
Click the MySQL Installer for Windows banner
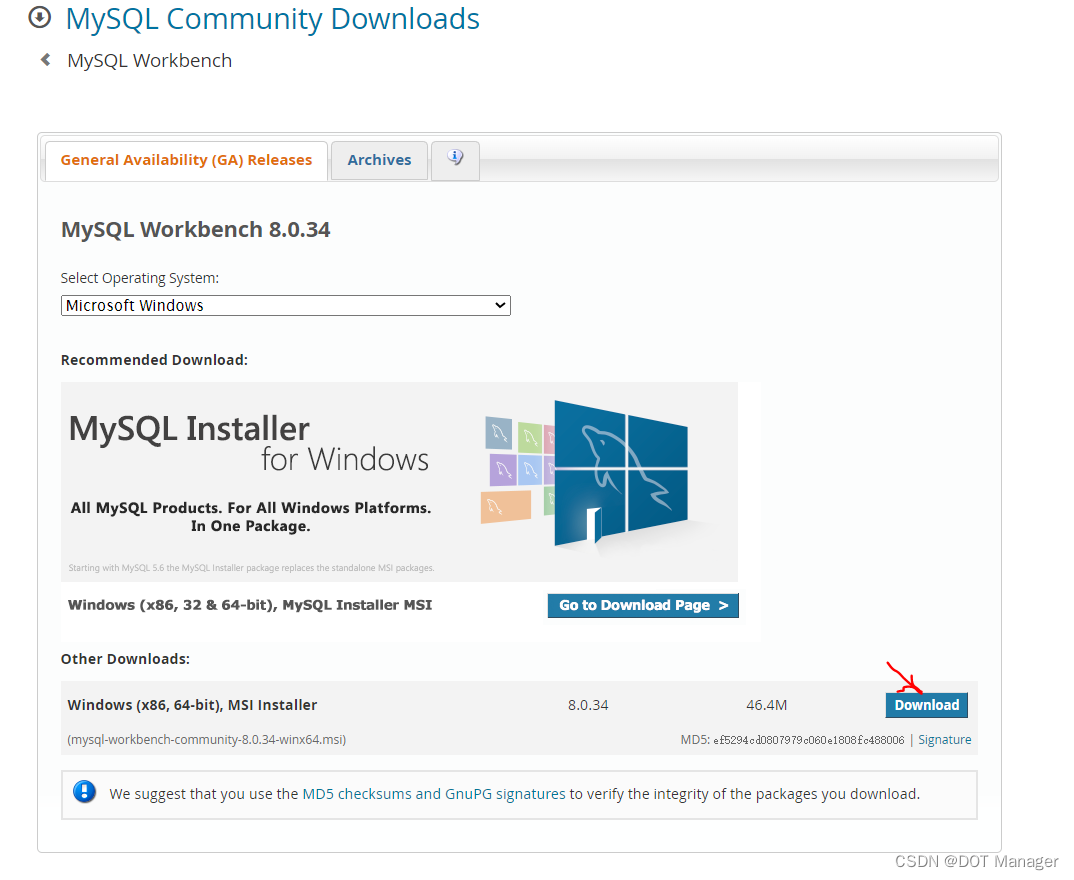(399, 482)
